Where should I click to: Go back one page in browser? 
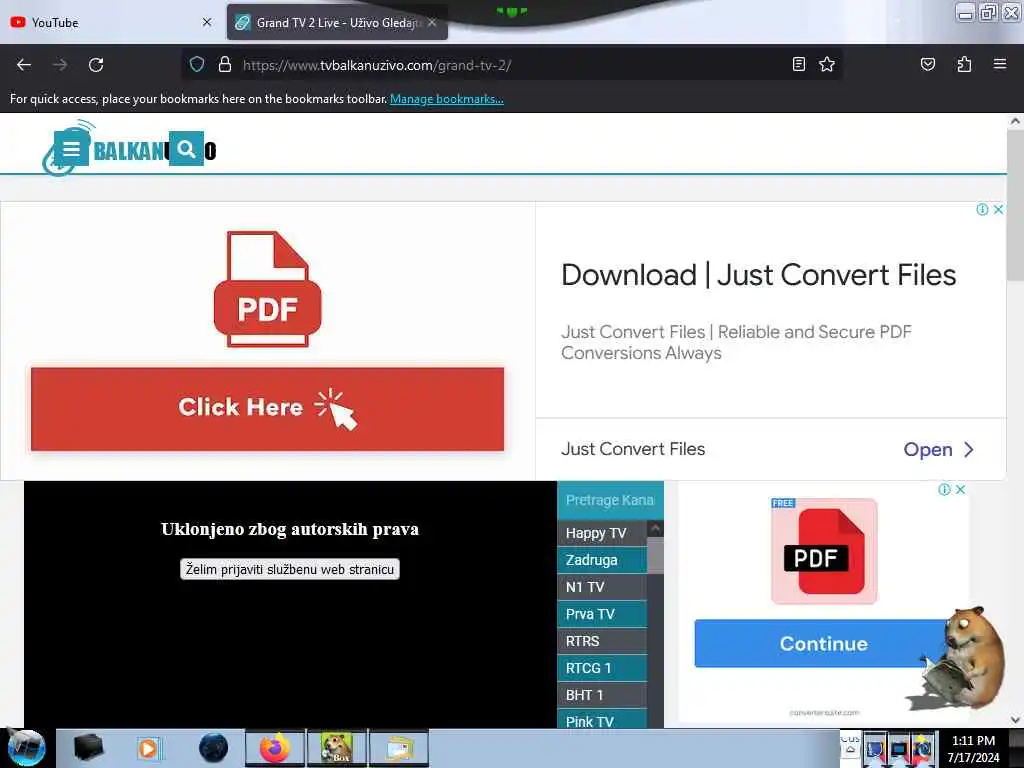tap(24, 65)
